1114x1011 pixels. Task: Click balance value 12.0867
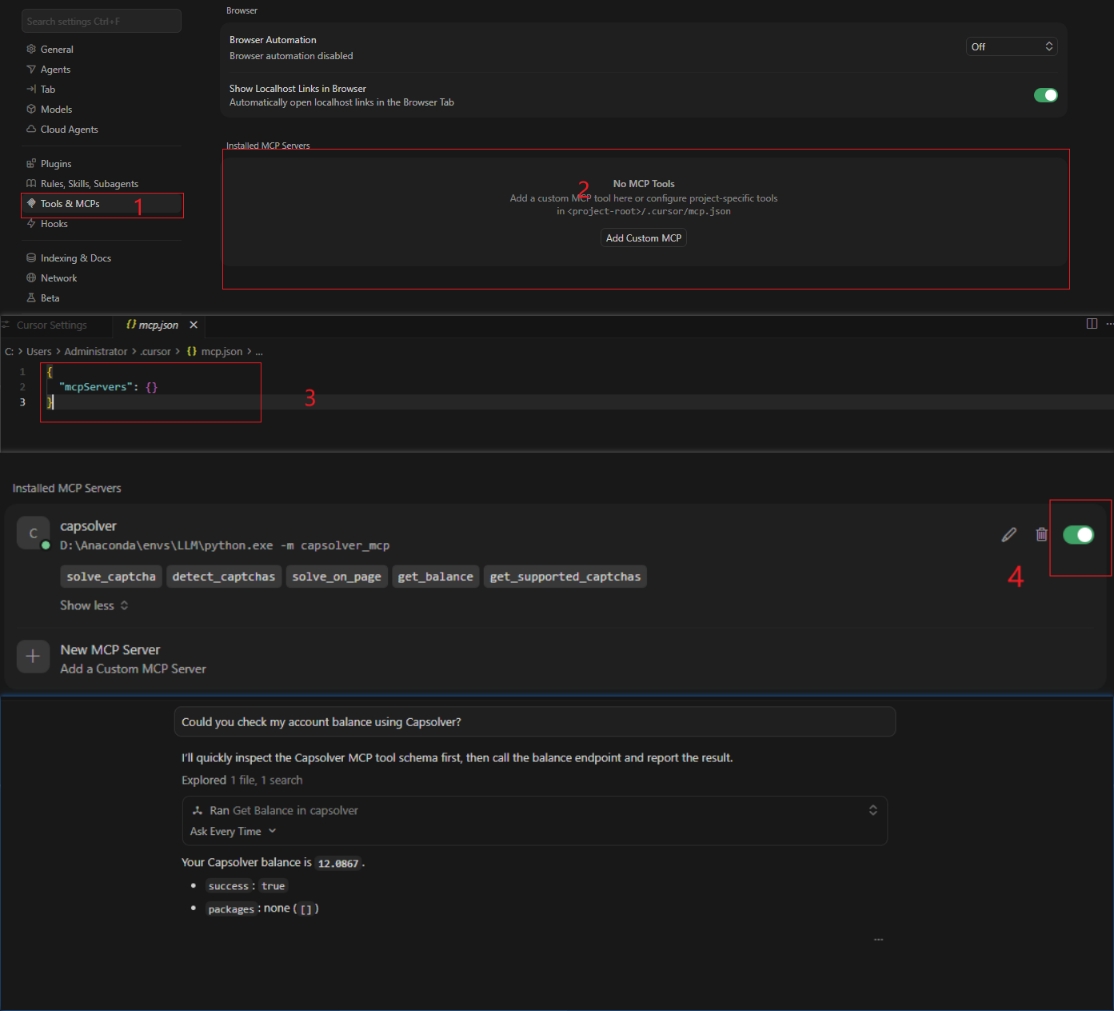point(338,863)
